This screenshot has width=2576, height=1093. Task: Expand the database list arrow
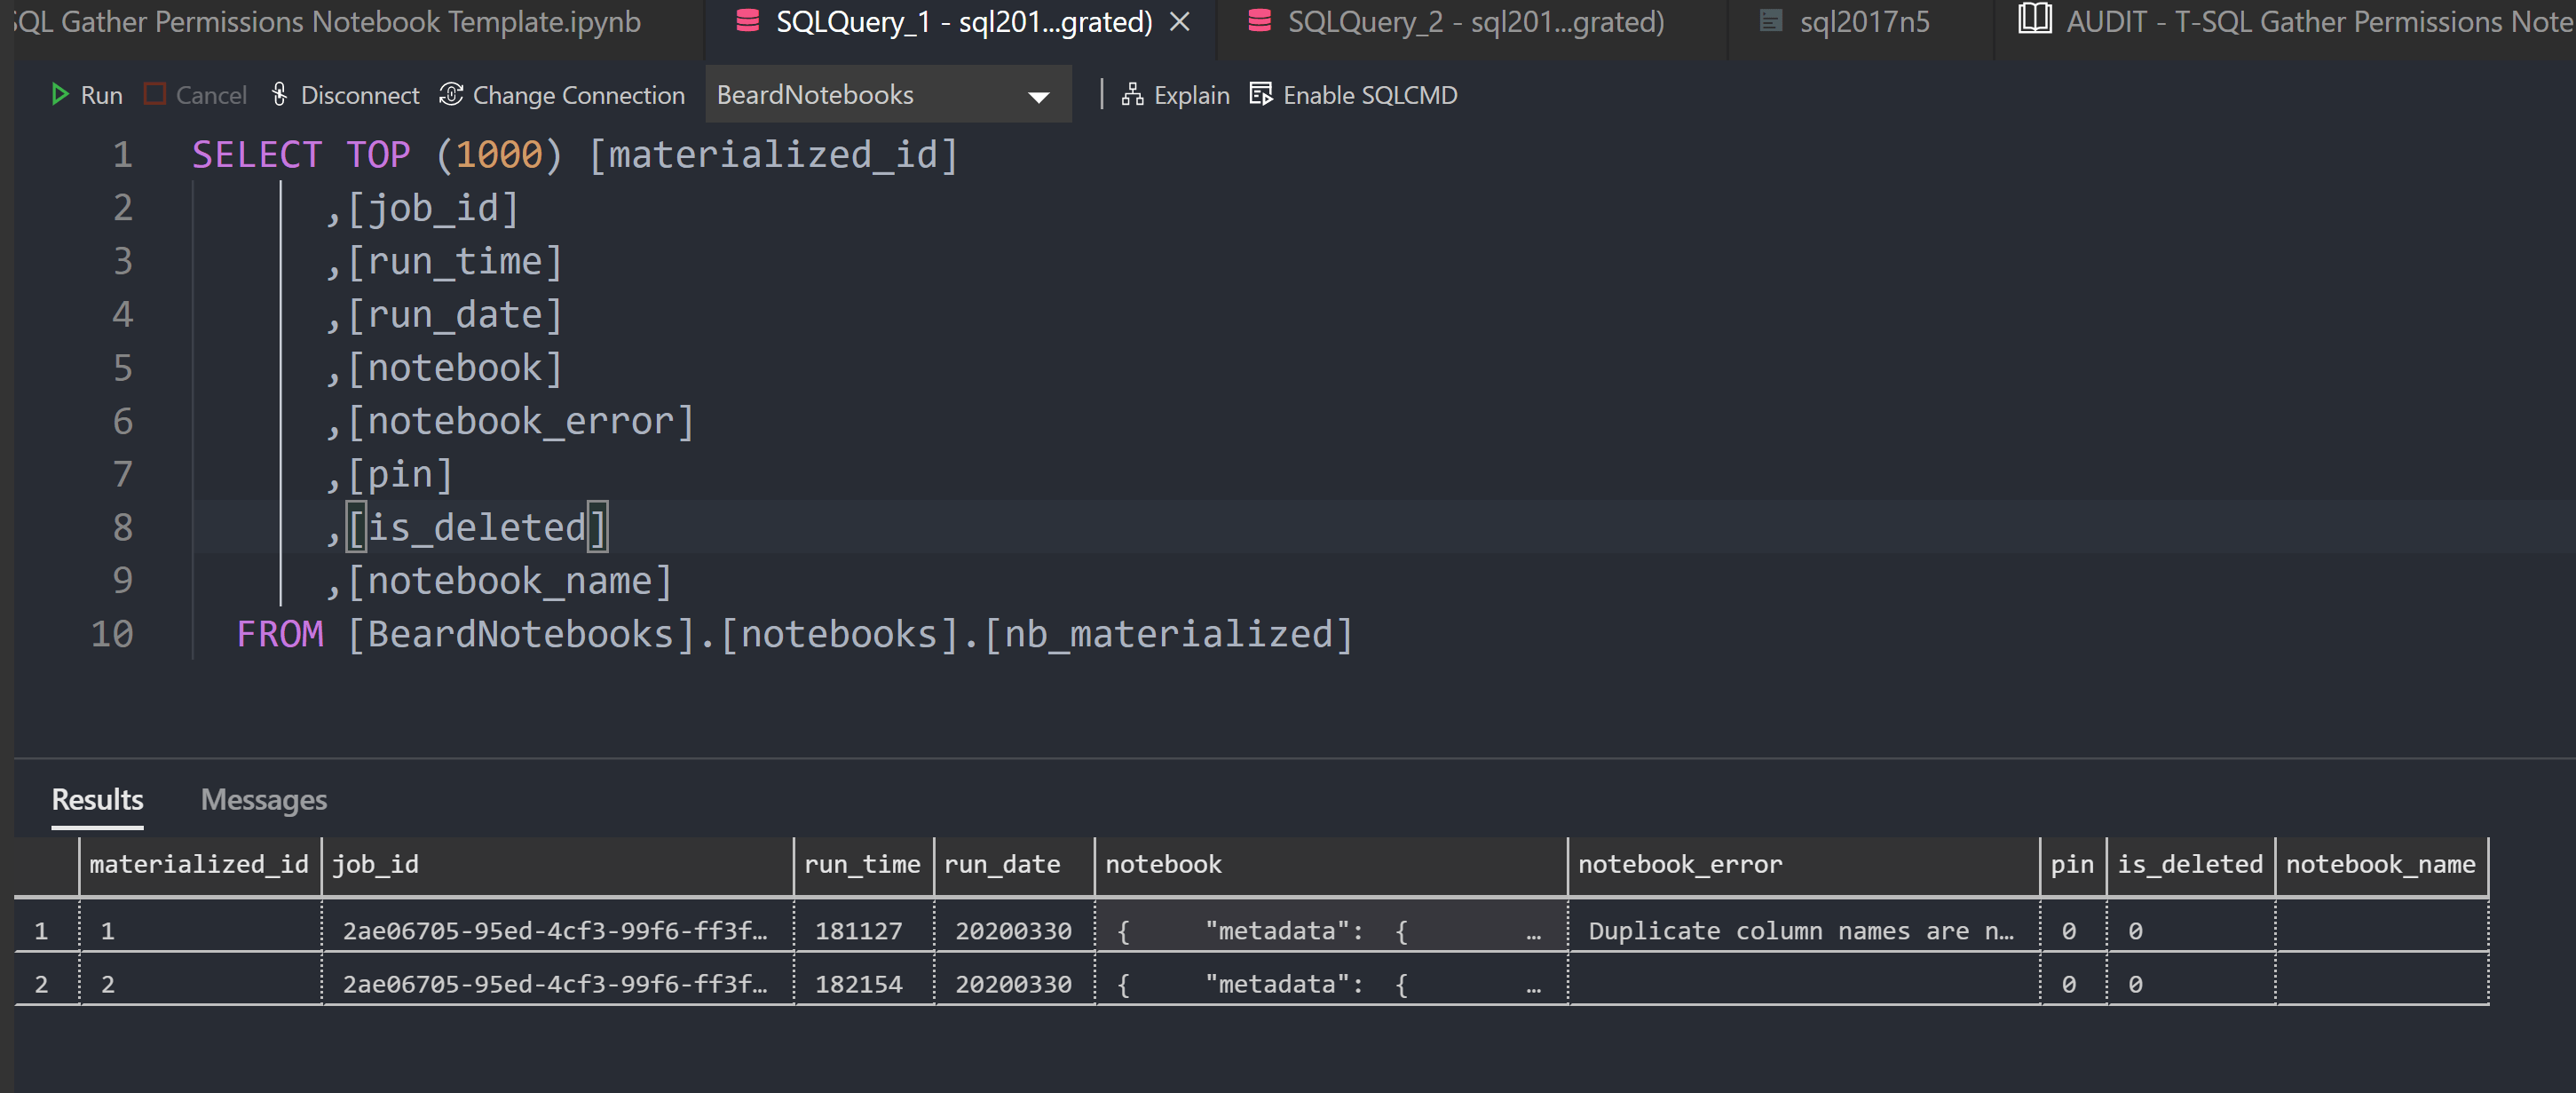point(1038,97)
